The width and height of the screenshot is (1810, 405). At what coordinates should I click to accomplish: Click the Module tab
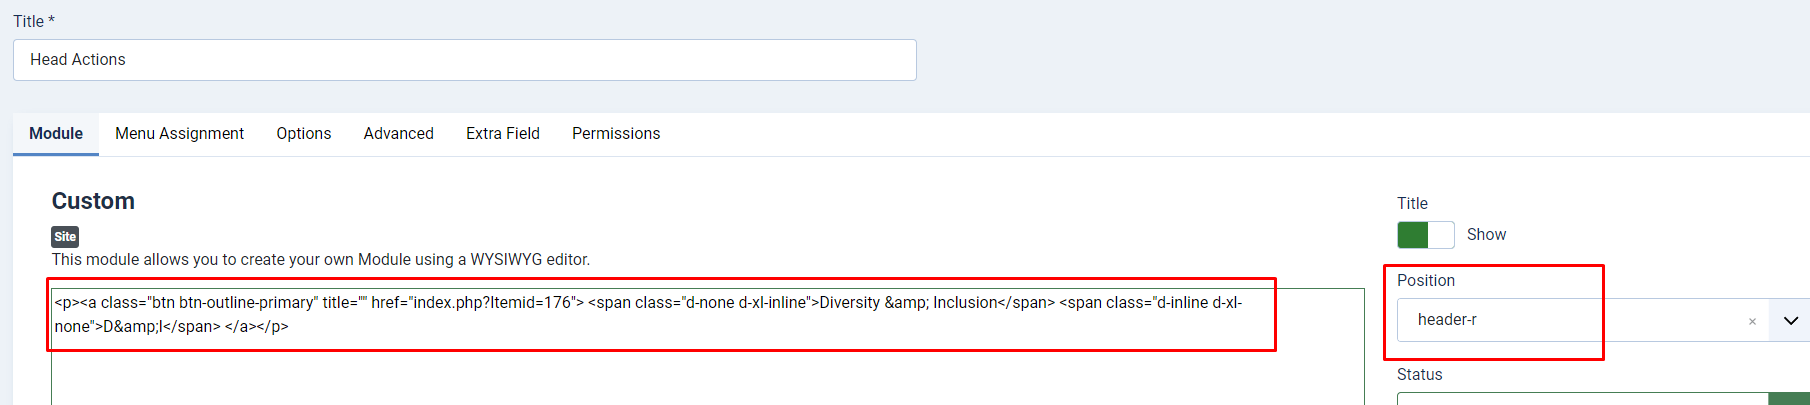pyautogui.click(x=56, y=134)
